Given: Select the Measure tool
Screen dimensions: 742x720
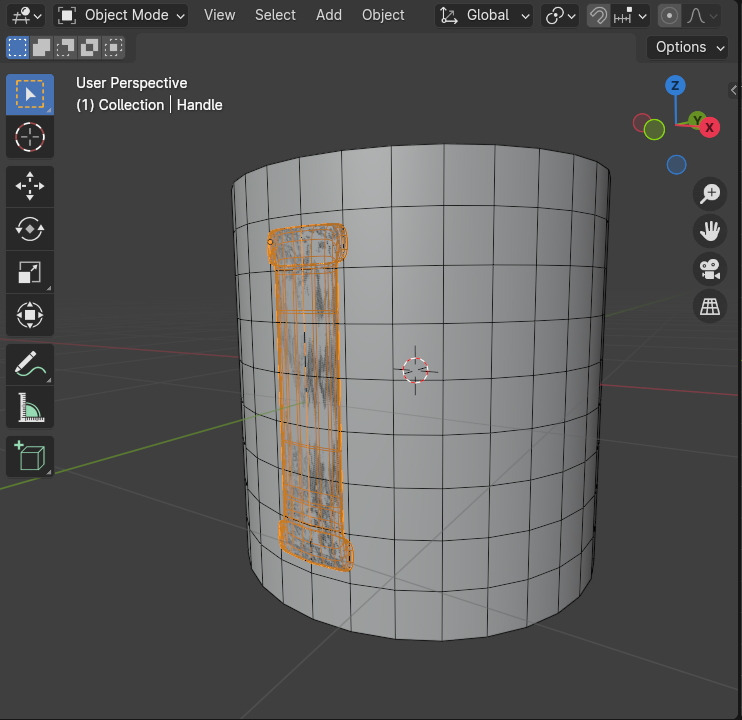Looking at the screenshot, I should pyautogui.click(x=30, y=407).
